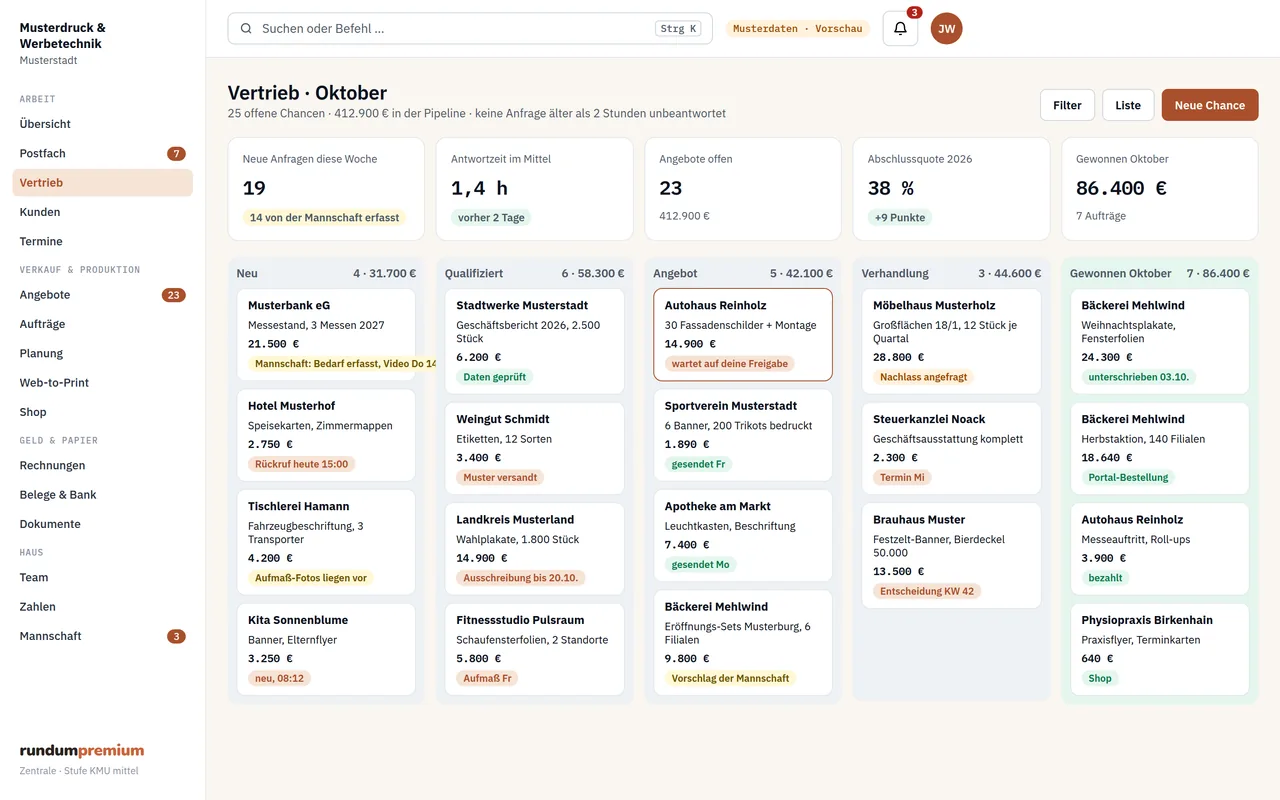Focus the search or command field
The image size is (1280, 800).
click(470, 29)
